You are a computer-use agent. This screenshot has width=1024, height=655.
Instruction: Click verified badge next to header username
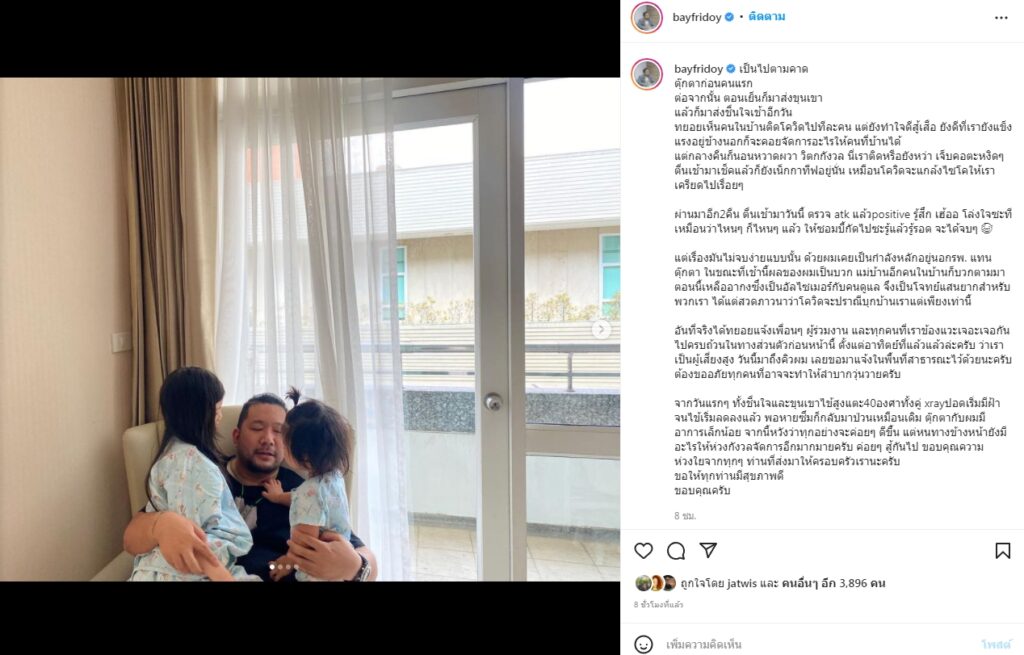point(729,17)
